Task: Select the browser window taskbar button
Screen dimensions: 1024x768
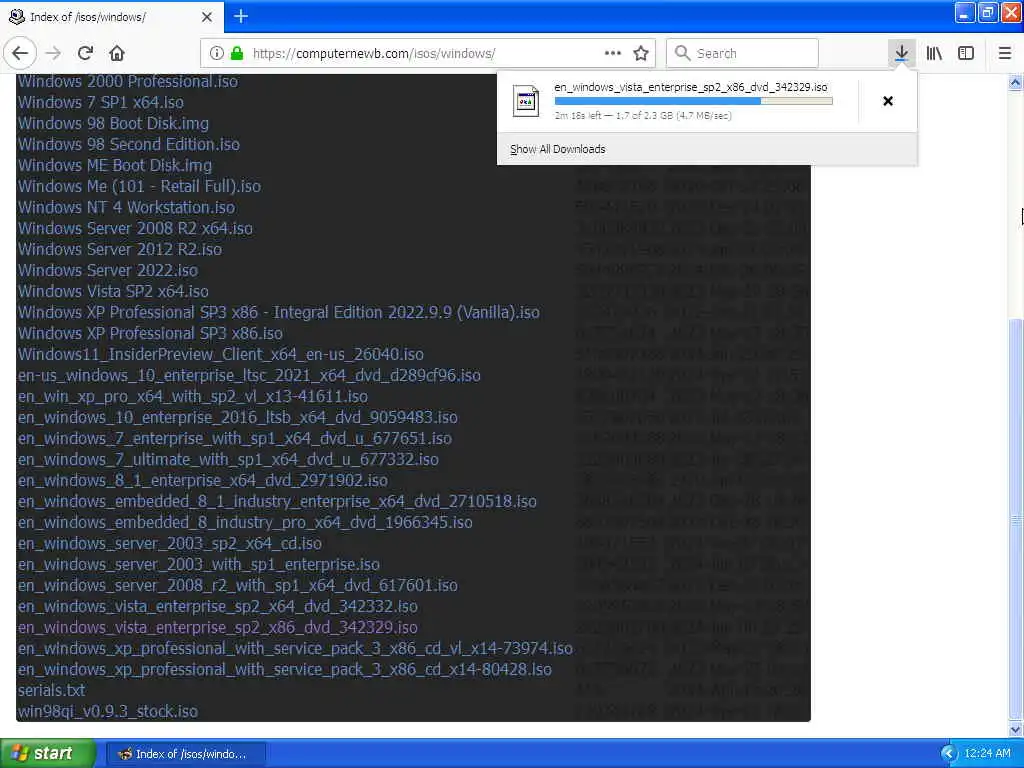Action: (185, 754)
